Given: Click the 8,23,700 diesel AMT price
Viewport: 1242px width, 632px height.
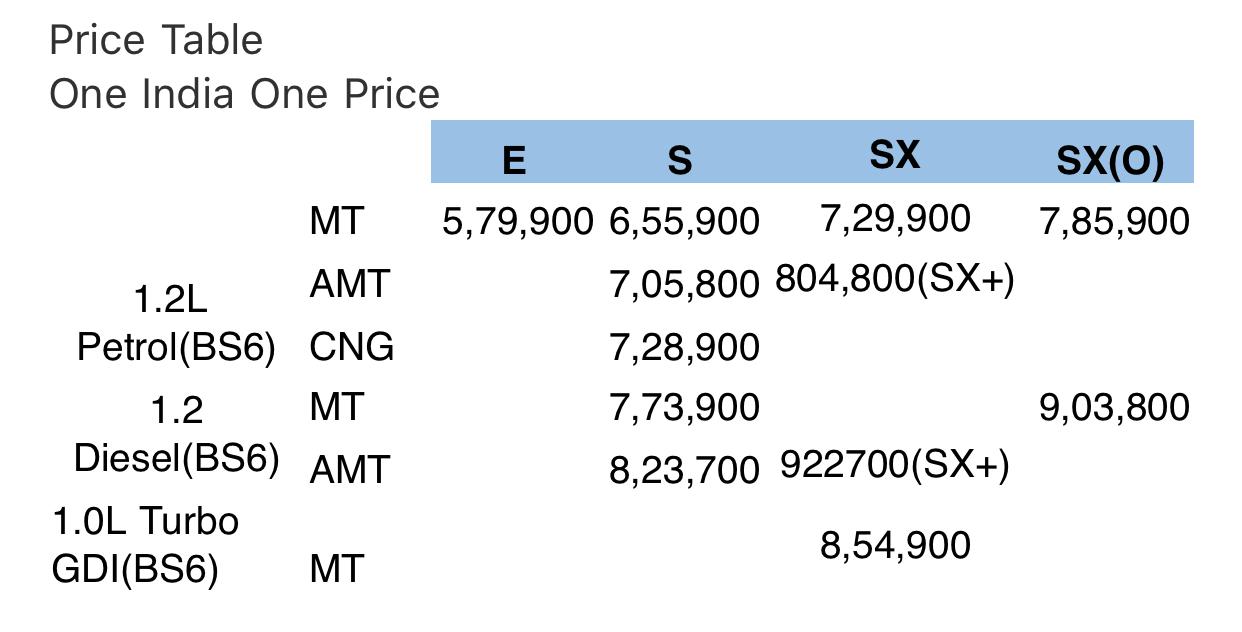Looking at the screenshot, I should pos(684,470).
